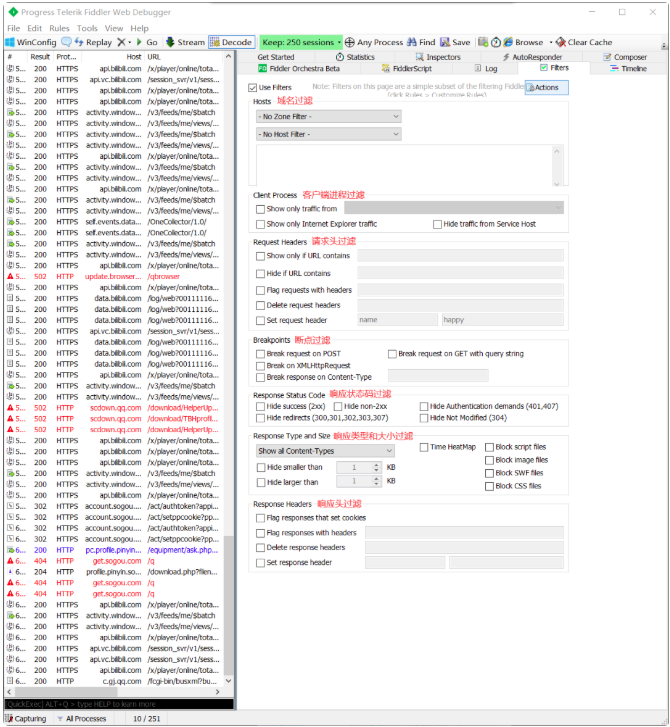This screenshot has width=670, height=727.
Task: Open the Inspectors tab
Action: [438, 57]
